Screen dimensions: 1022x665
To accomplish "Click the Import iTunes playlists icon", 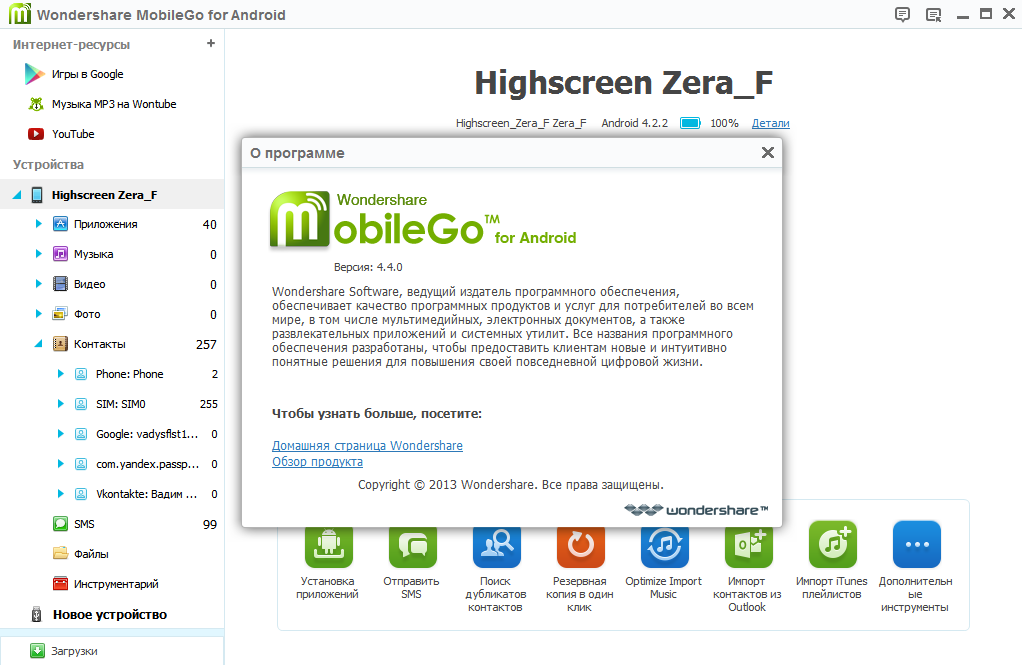I will coord(832,546).
